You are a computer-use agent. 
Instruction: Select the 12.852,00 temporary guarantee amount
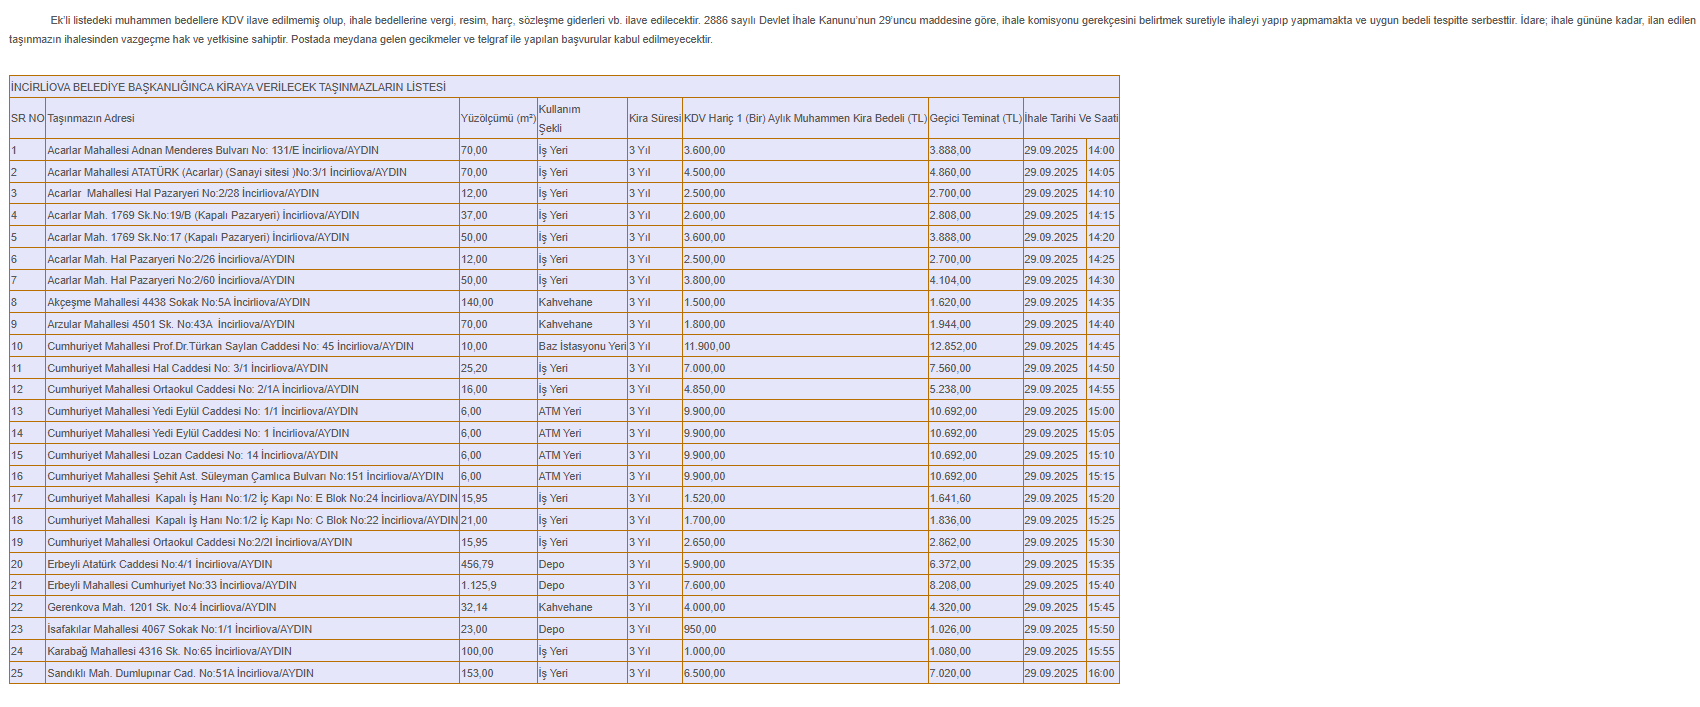pos(953,346)
